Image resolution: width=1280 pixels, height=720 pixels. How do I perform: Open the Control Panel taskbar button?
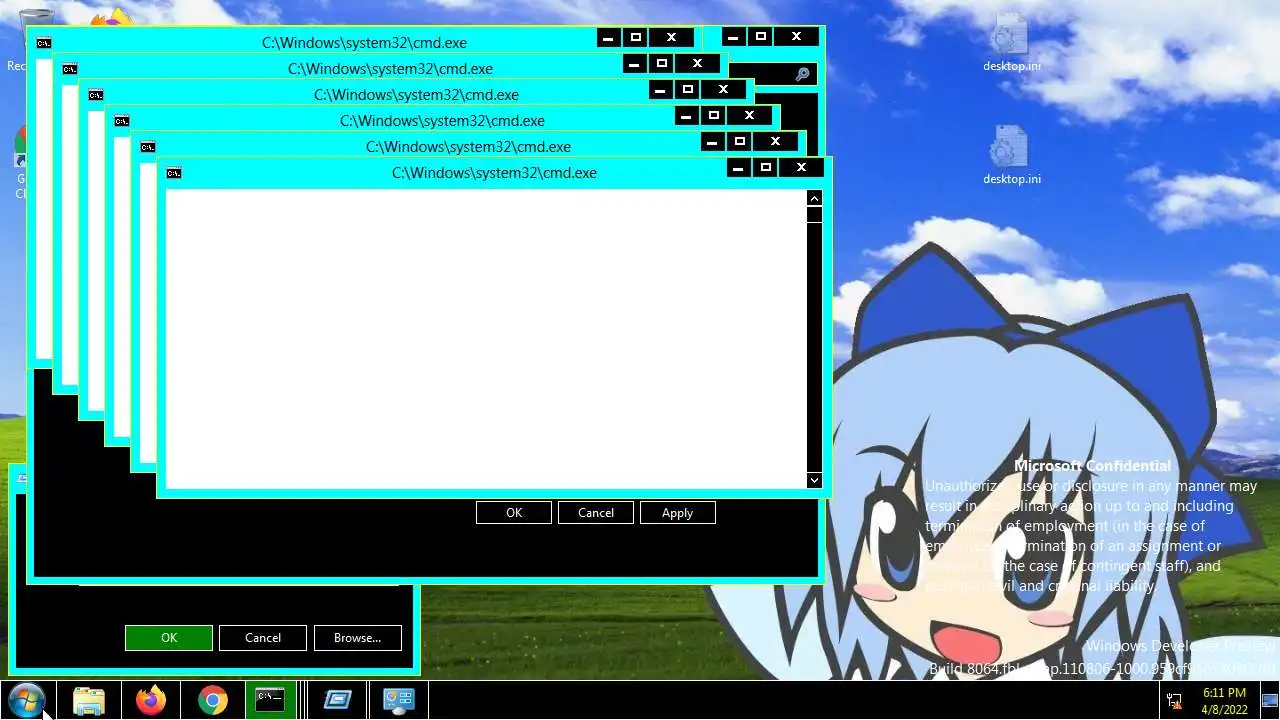pyautogui.click(x=399, y=700)
